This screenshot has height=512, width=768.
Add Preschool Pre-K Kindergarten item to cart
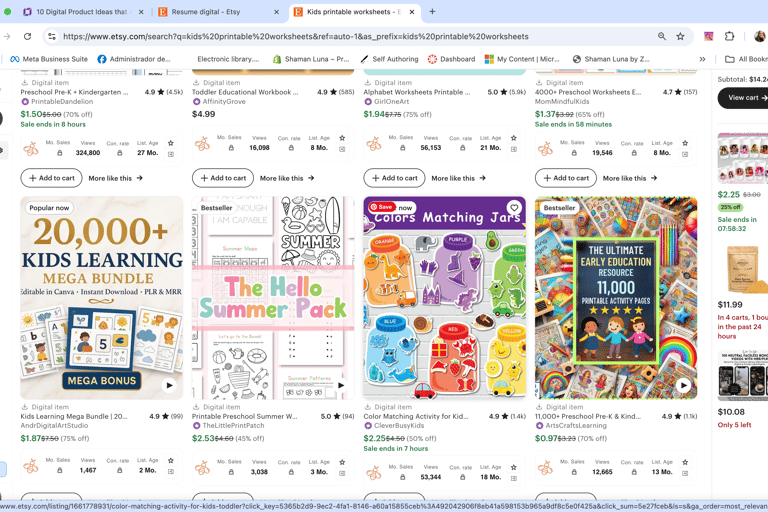[51, 178]
